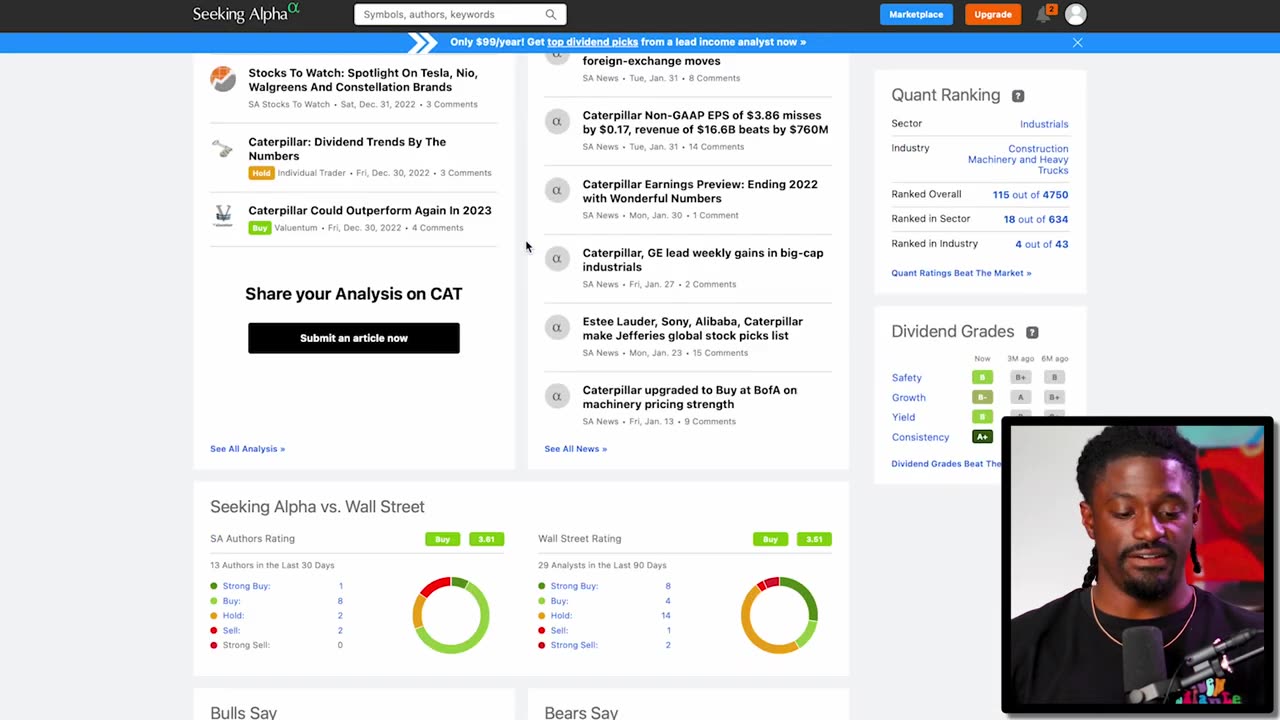Click SA Authors Buy count 8
The width and height of the screenshot is (1280, 720).
click(x=340, y=601)
